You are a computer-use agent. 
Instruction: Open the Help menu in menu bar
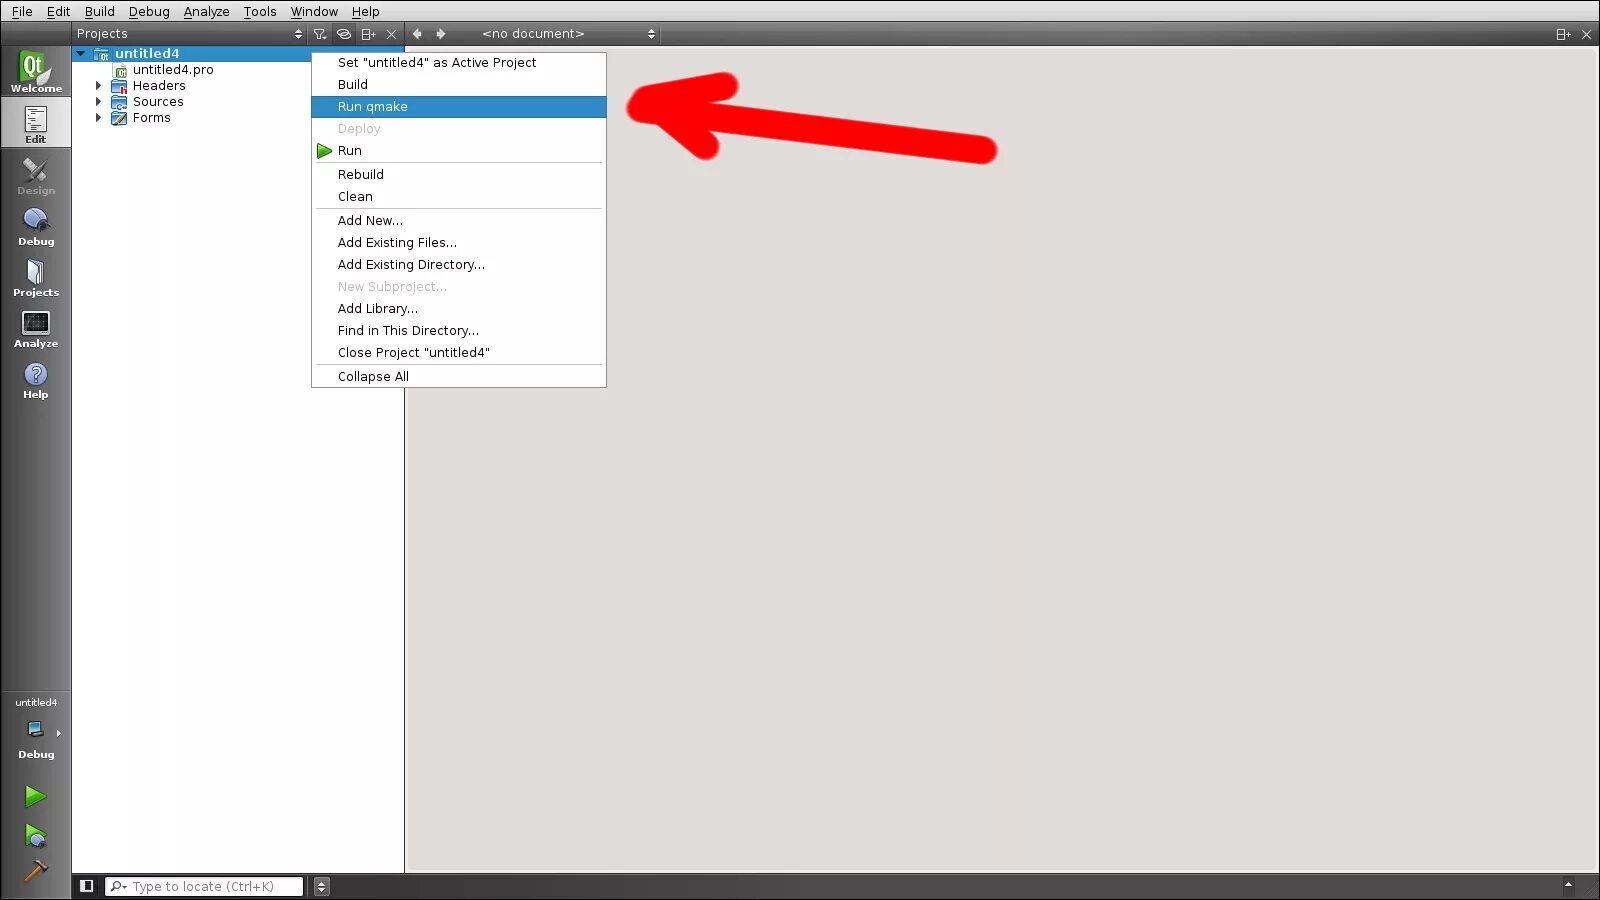pos(365,12)
